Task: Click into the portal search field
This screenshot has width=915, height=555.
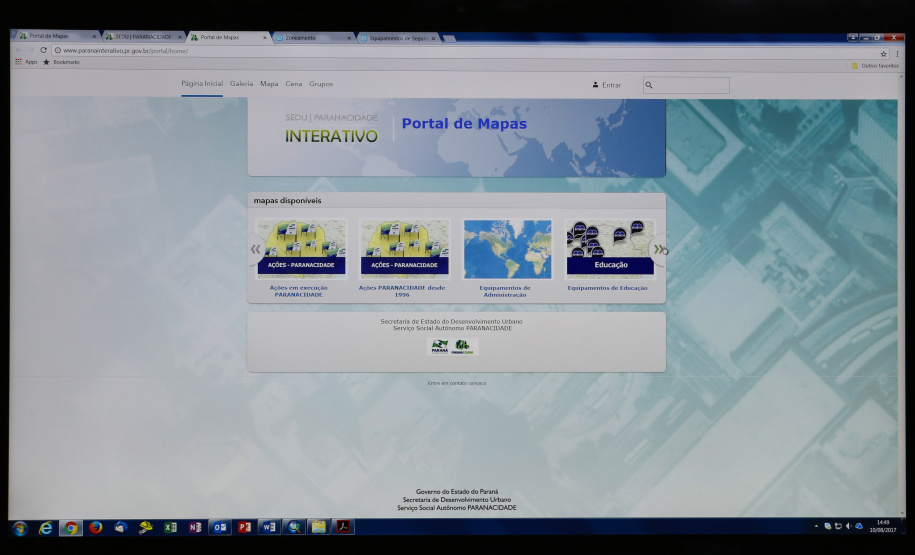Action: tap(686, 85)
